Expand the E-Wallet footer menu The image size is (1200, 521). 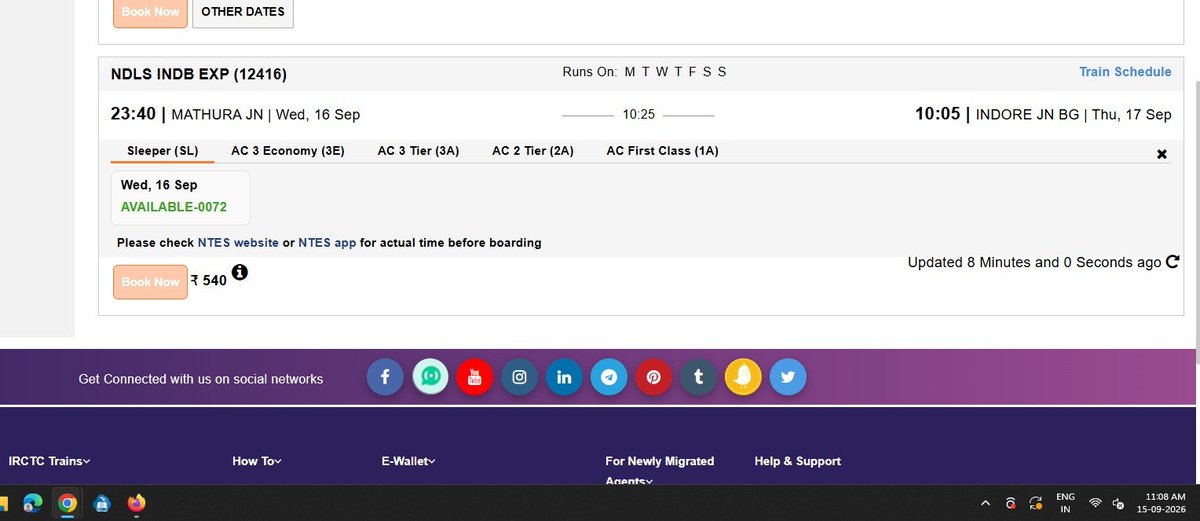coord(408,461)
